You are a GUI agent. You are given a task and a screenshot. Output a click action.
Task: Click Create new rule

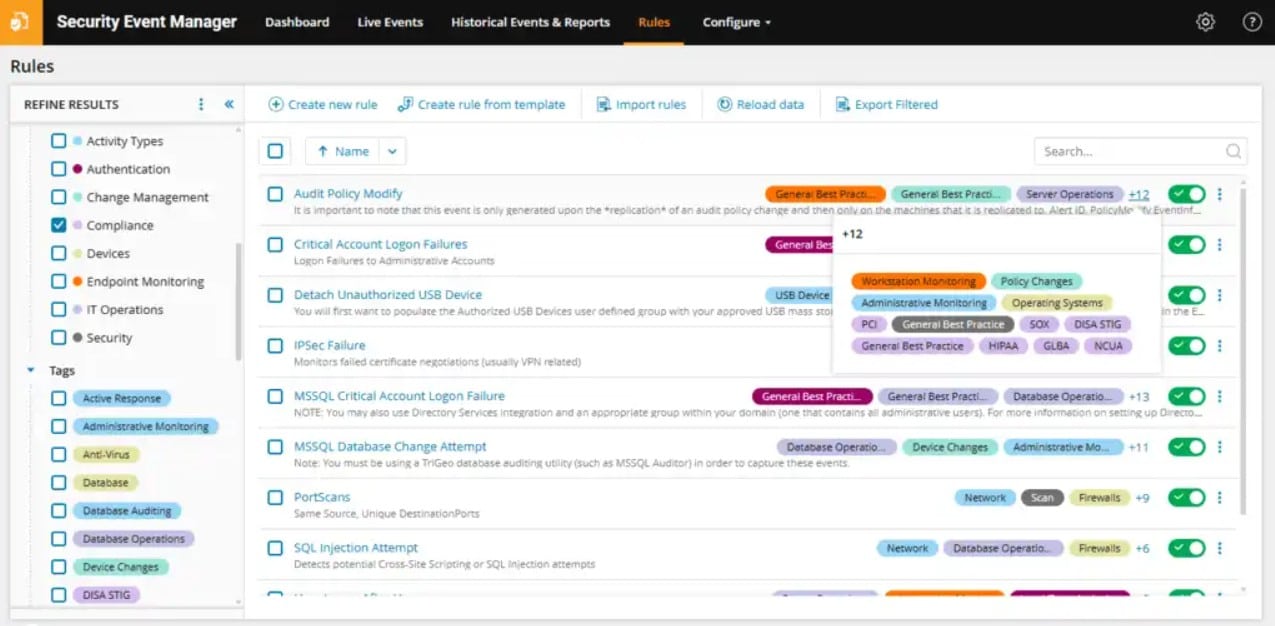tap(323, 104)
